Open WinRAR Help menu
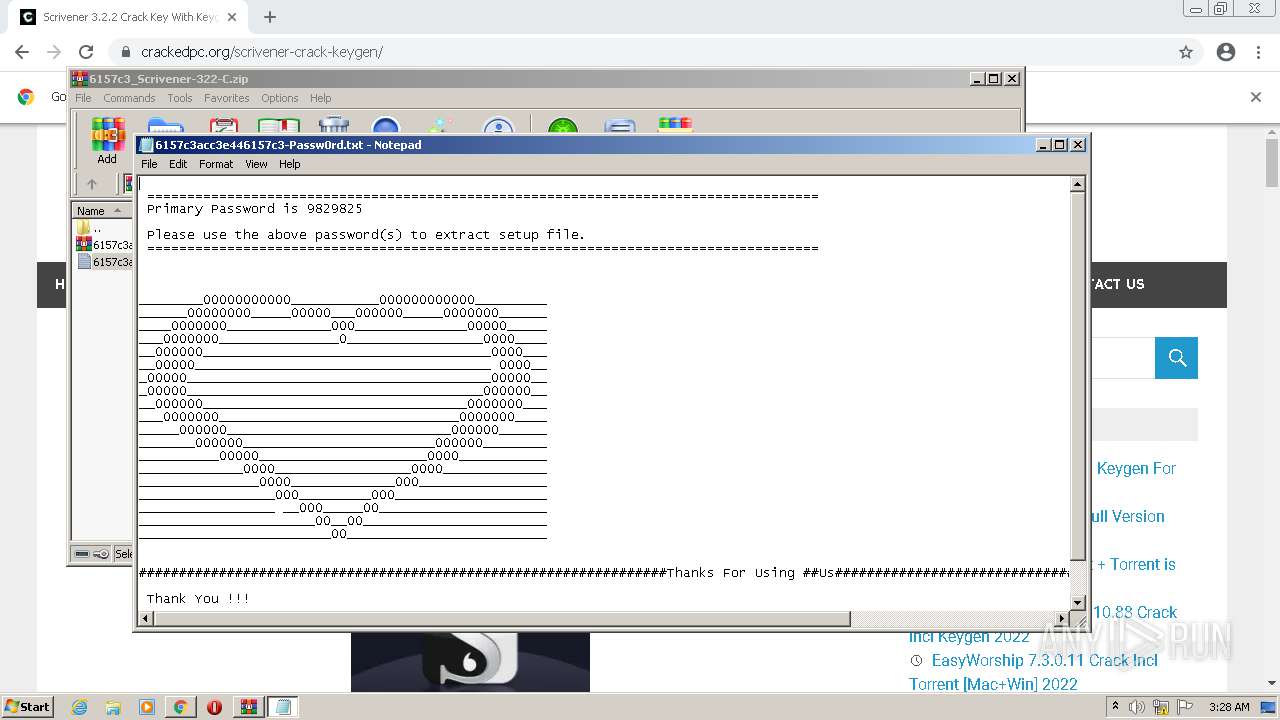The image size is (1280, 720). 320,98
